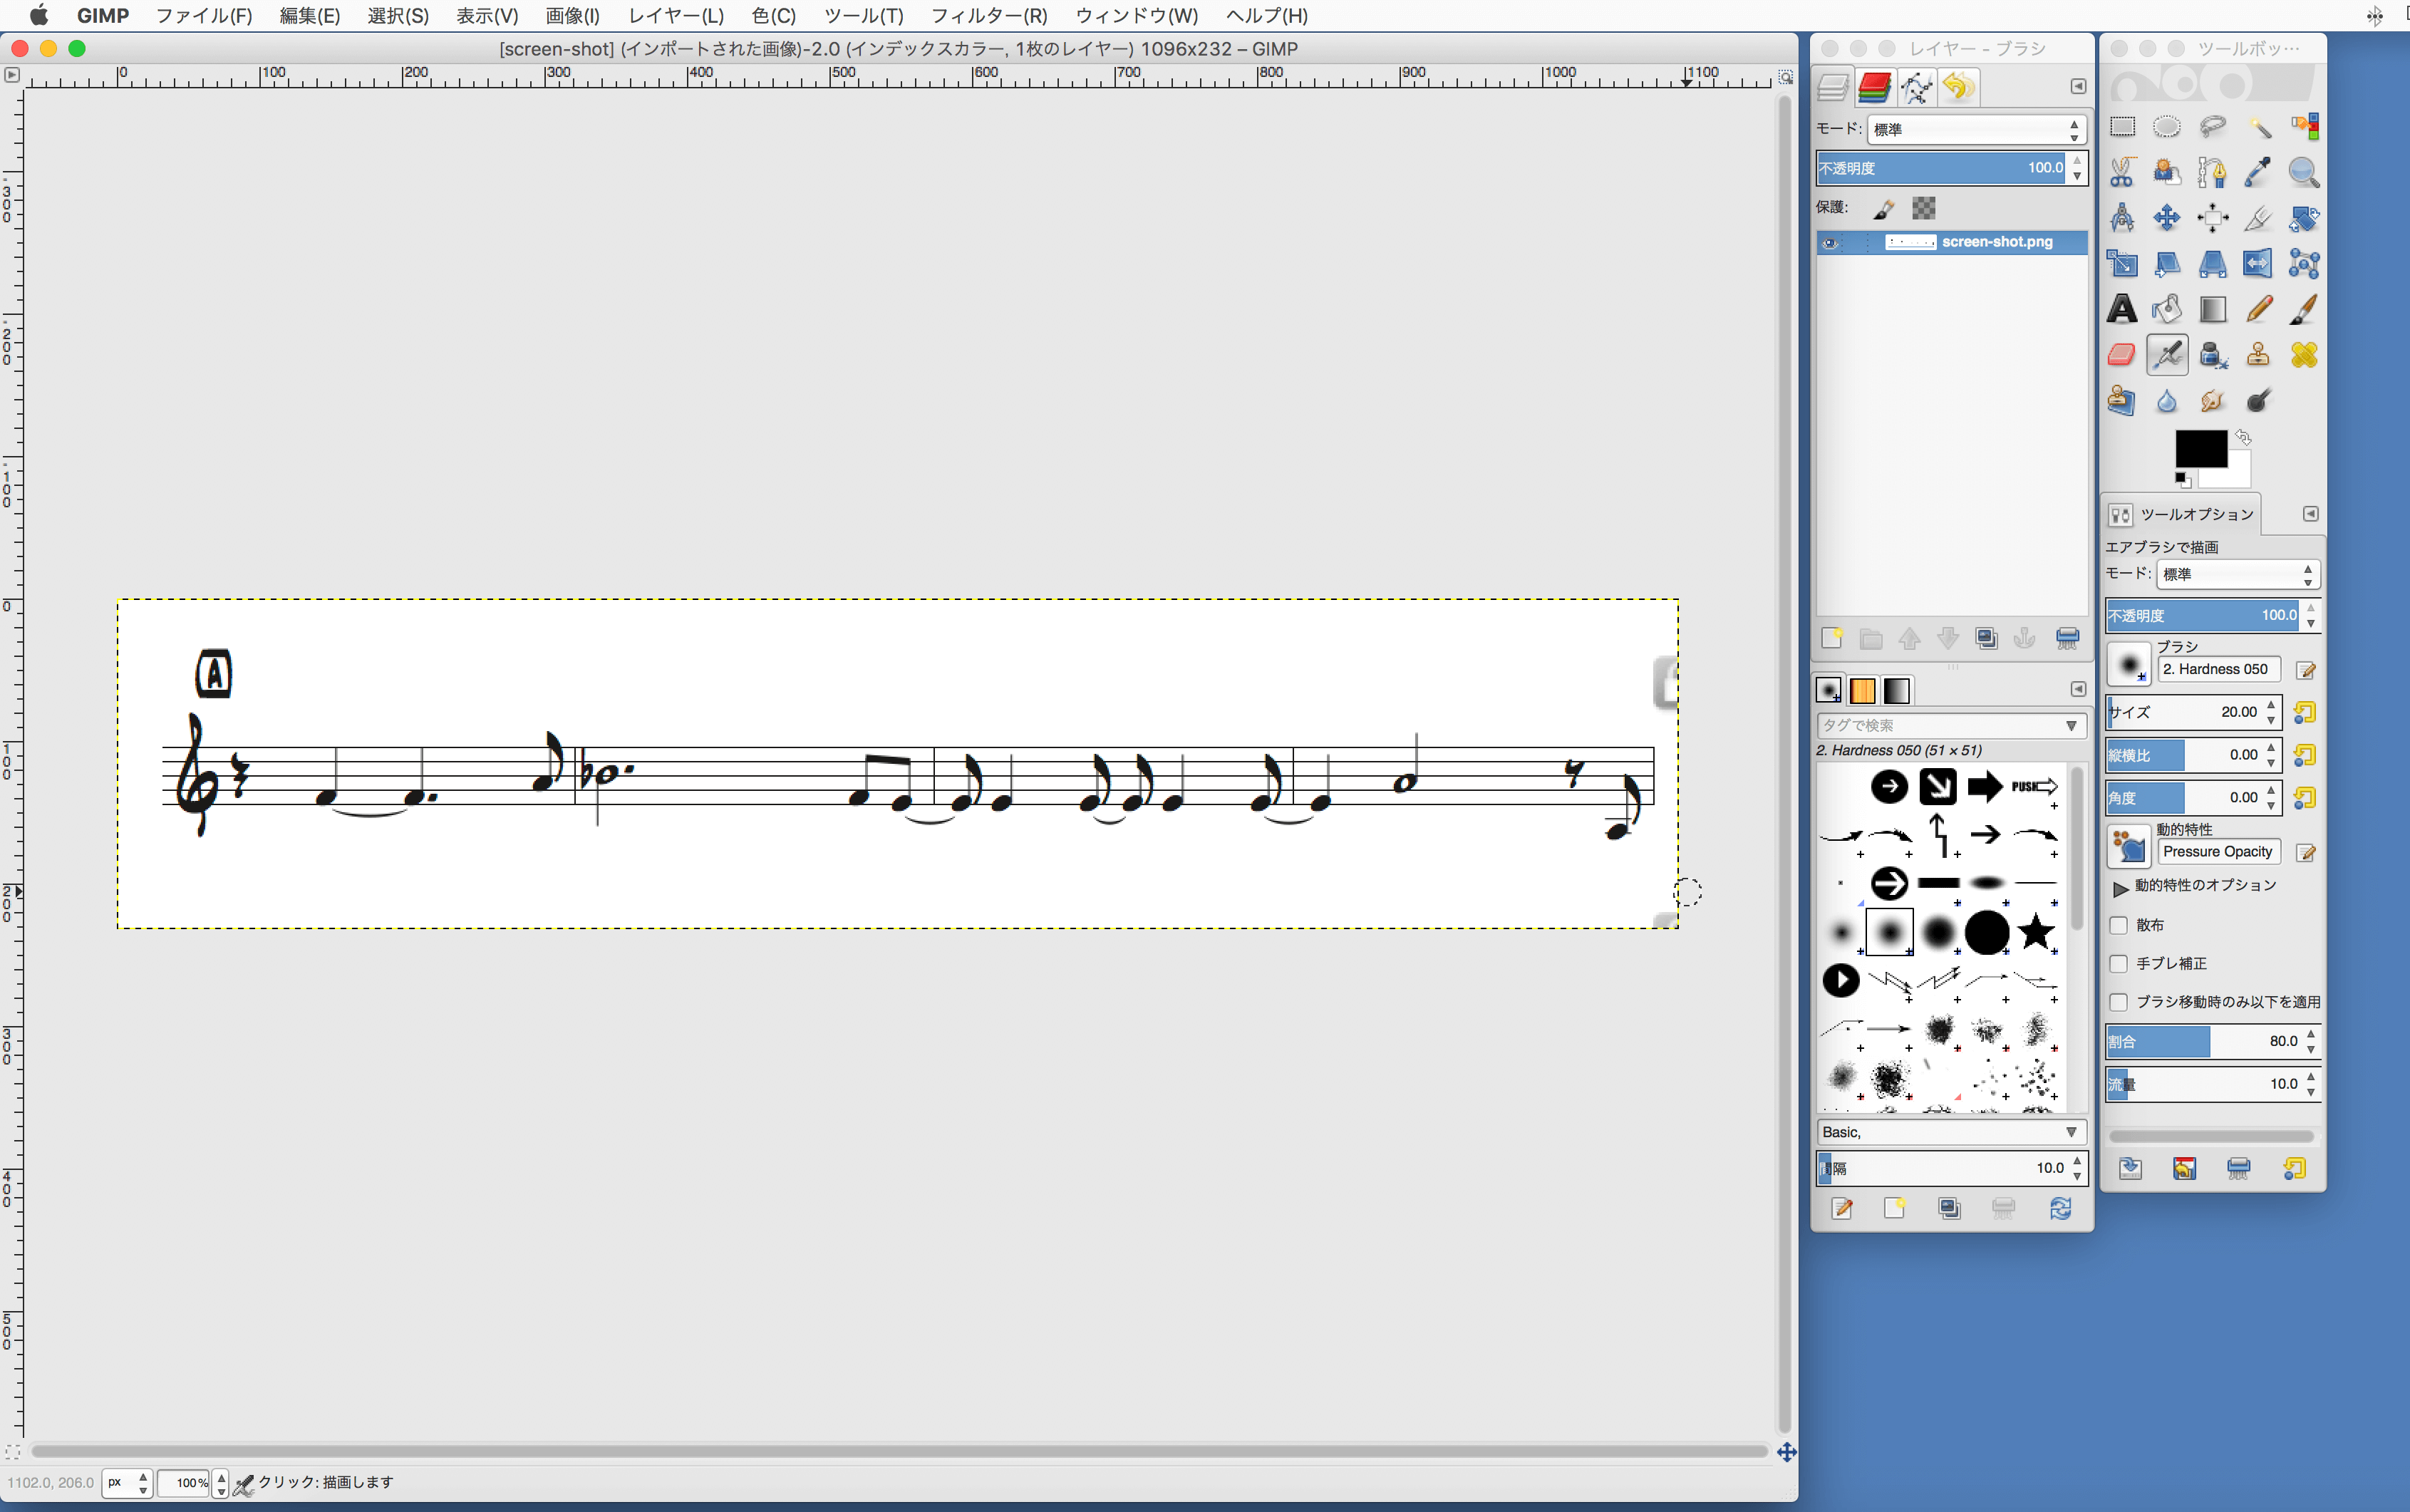Viewport: 2410px width, 1512px height.
Task: Select the Text tool
Action: point(2122,309)
